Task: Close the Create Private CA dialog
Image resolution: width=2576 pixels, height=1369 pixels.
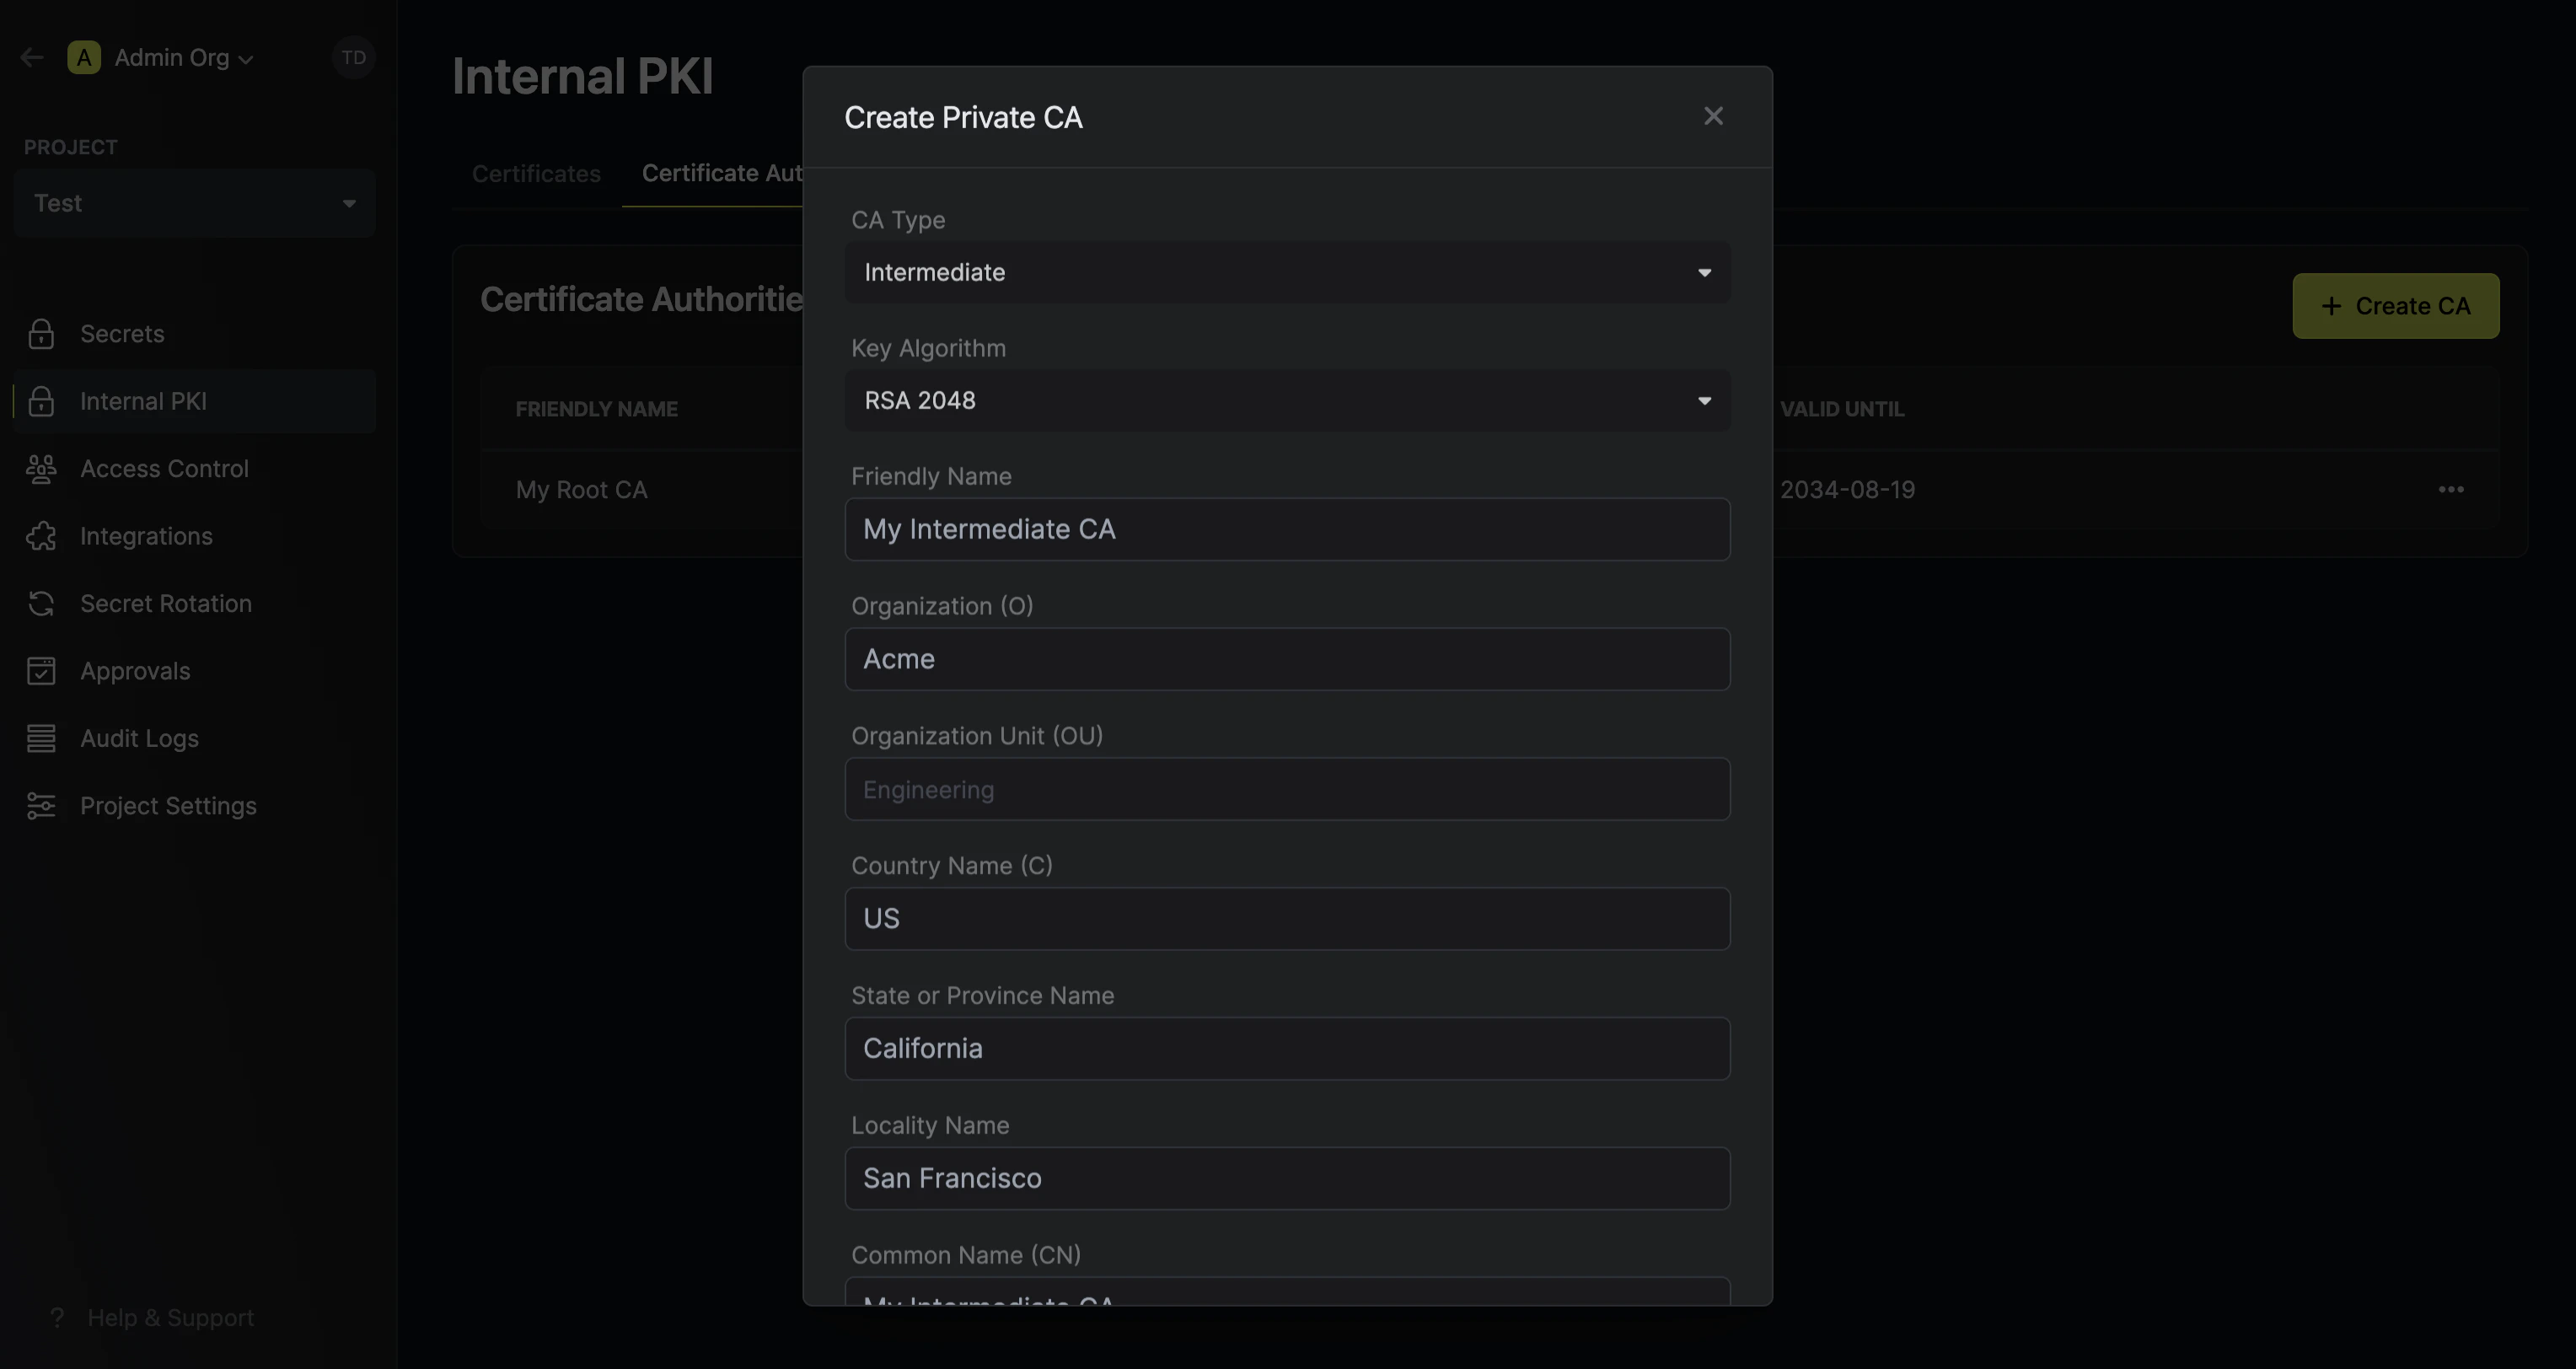Action: pos(1713,116)
